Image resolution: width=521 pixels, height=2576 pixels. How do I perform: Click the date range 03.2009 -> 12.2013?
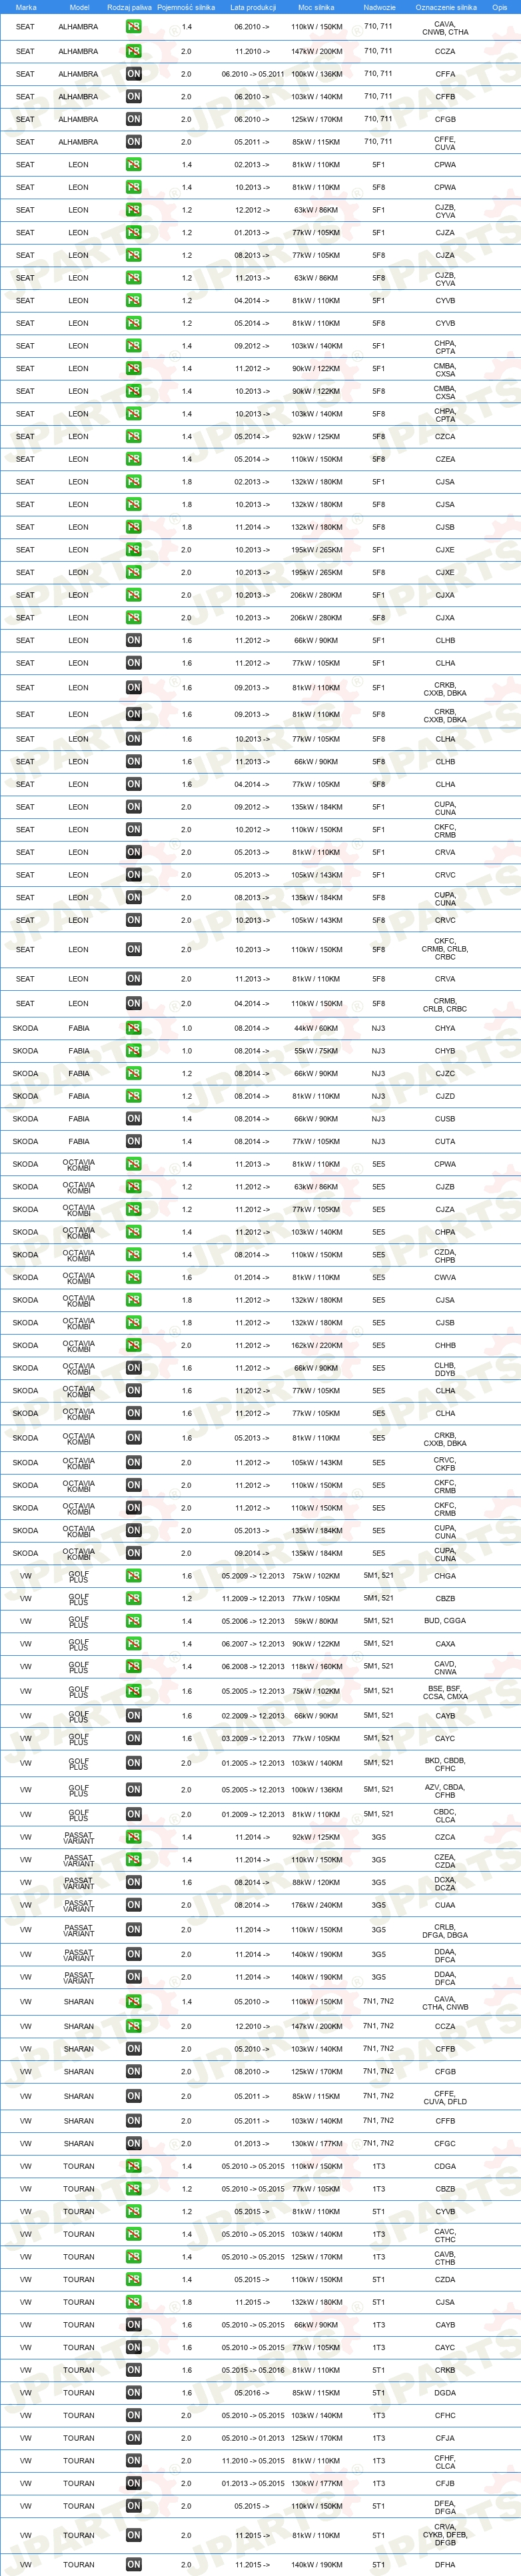(x=252, y=1738)
